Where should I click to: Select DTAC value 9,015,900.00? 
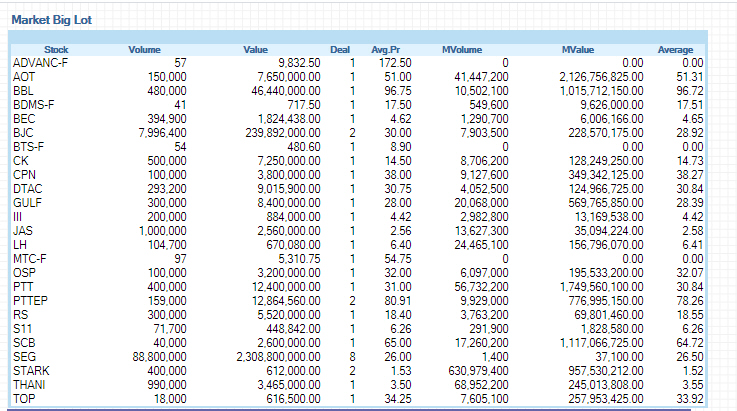[289, 189]
